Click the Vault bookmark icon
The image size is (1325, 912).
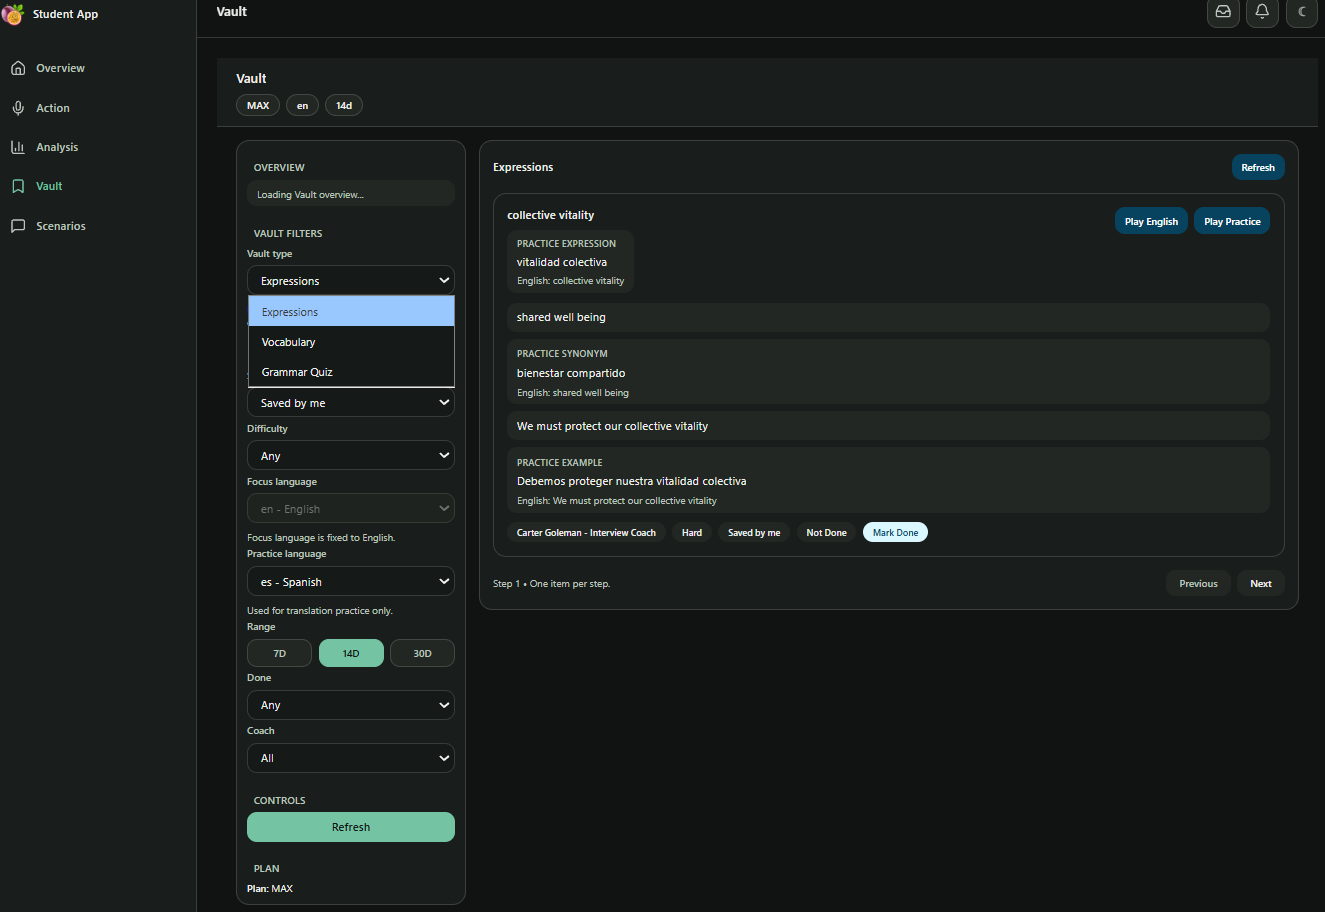click(18, 186)
